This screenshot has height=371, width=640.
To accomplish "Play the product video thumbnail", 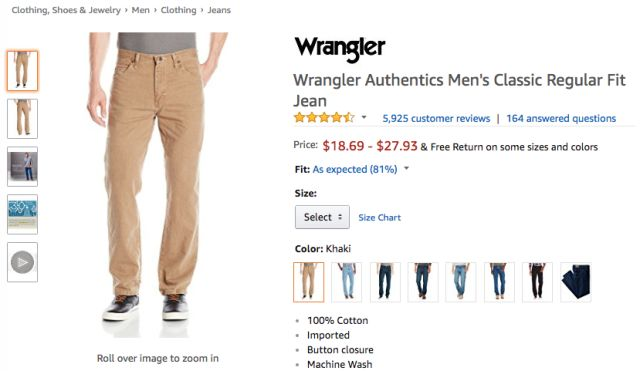I will click(22, 262).
